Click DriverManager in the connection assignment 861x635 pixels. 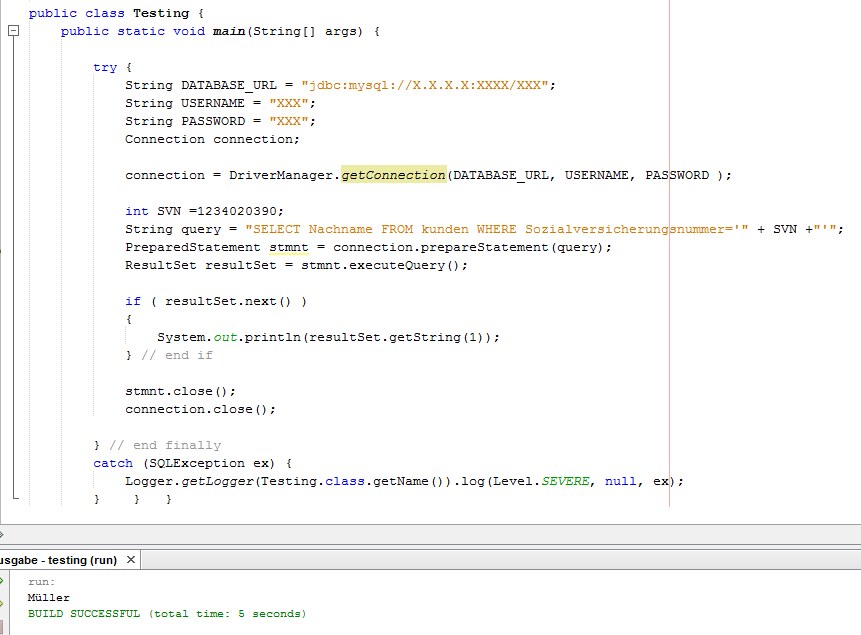[281, 175]
